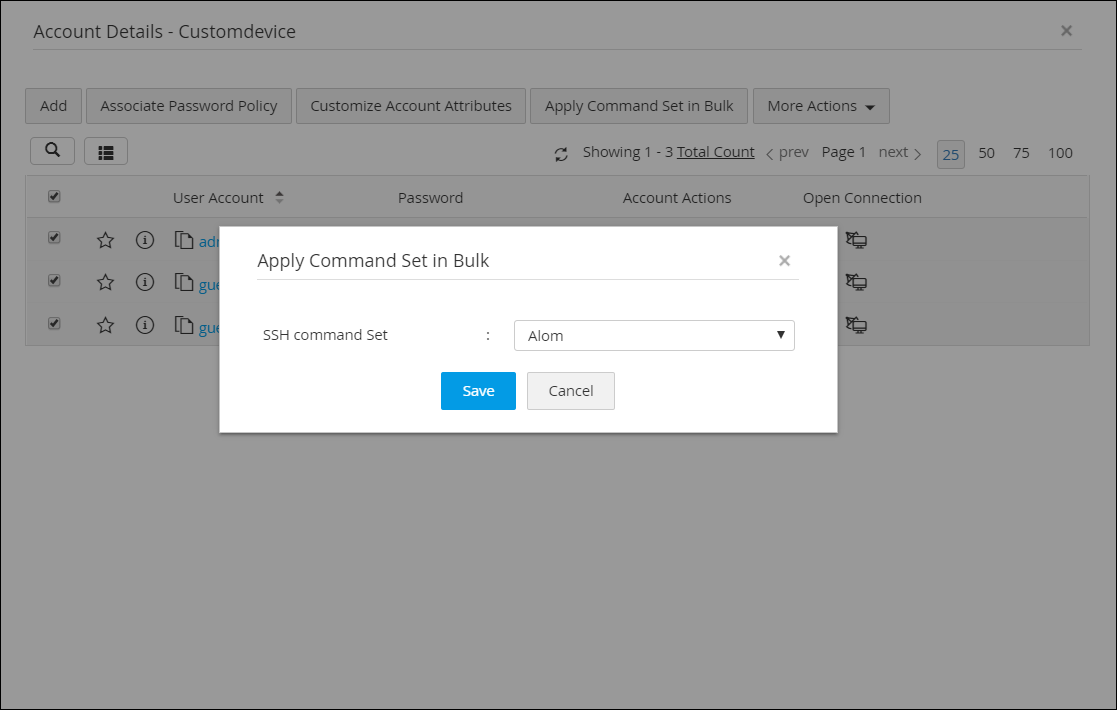Expand the More Actions dropdown
Image resolution: width=1117 pixels, height=710 pixels.
(x=821, y=106)
